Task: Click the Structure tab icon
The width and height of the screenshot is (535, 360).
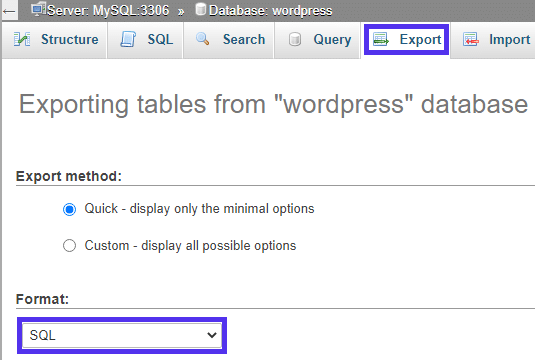Action: (x=22, y=39)
